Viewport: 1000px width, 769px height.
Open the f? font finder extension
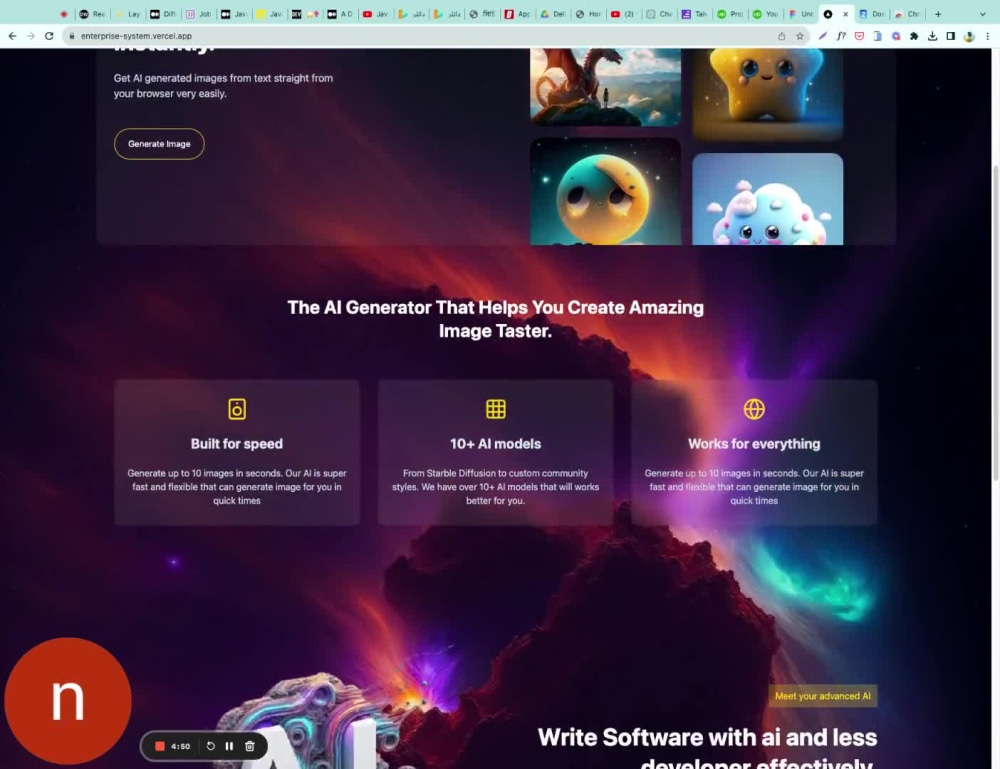pos(841,36)
